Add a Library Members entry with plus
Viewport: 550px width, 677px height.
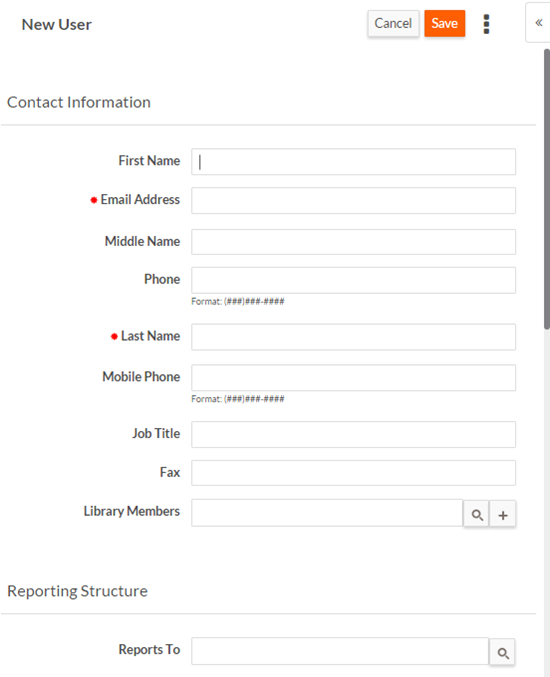point(503,514)
